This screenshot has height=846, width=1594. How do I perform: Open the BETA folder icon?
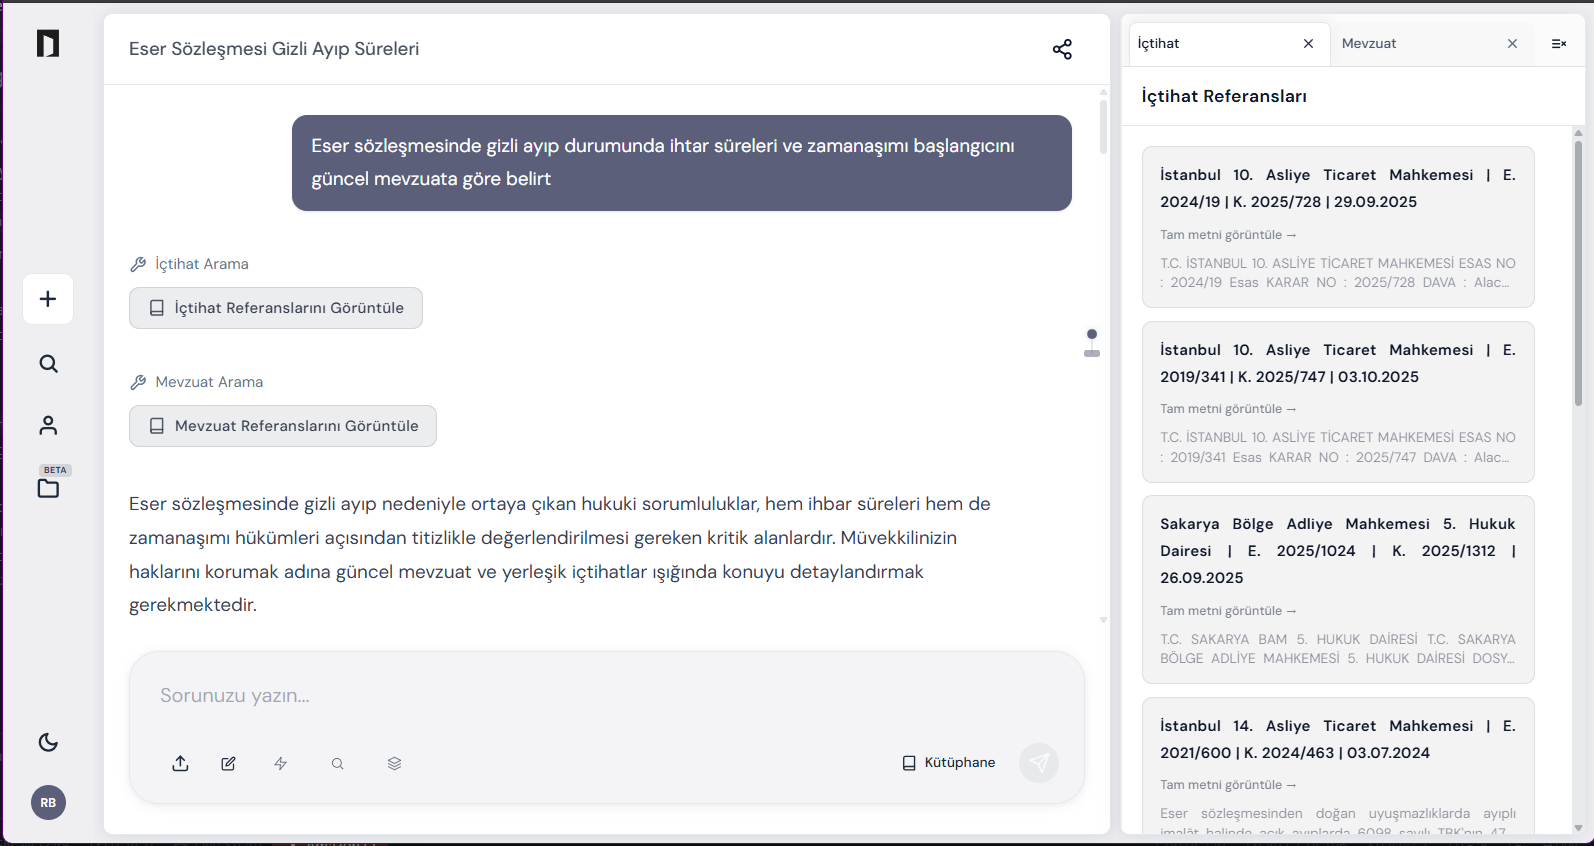point(48,488)
